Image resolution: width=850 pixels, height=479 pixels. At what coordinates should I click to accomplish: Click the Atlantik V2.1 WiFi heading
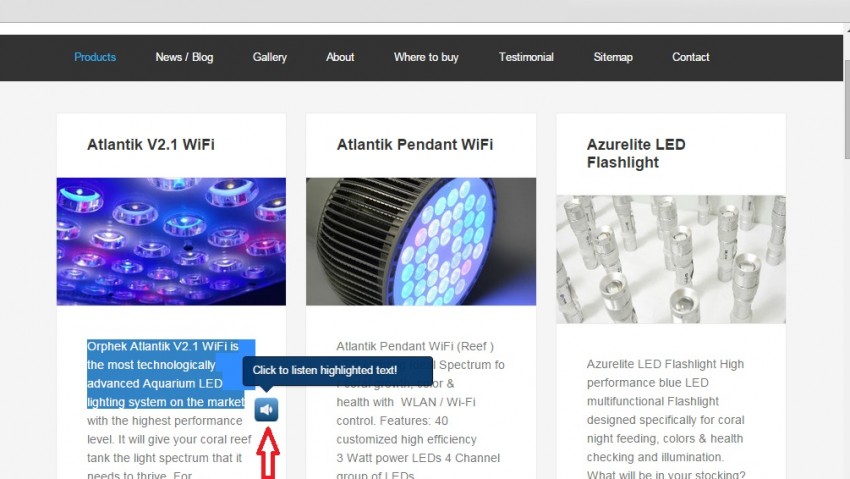click(151, 145)
